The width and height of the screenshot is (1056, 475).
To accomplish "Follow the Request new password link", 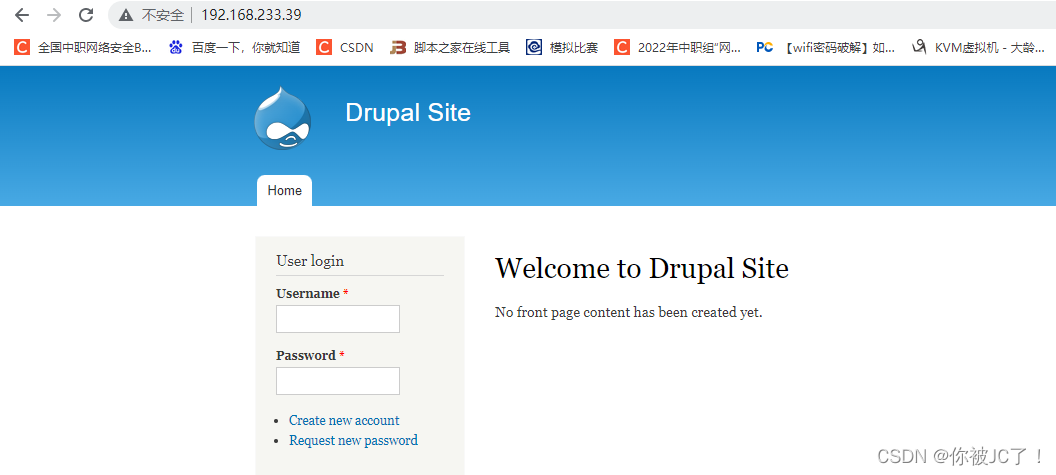I will click(x=354, y=441).
